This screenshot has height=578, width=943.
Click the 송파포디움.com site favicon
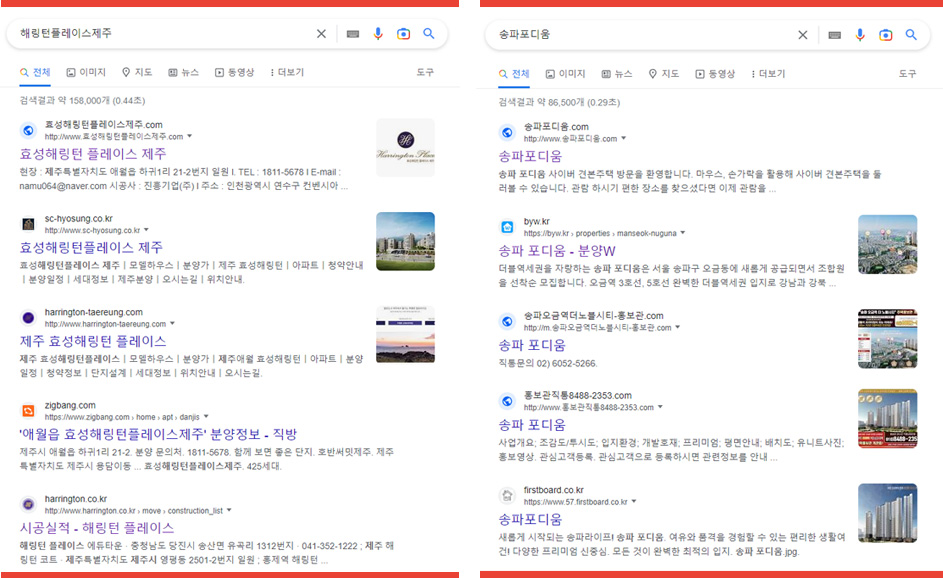(507, 132)
